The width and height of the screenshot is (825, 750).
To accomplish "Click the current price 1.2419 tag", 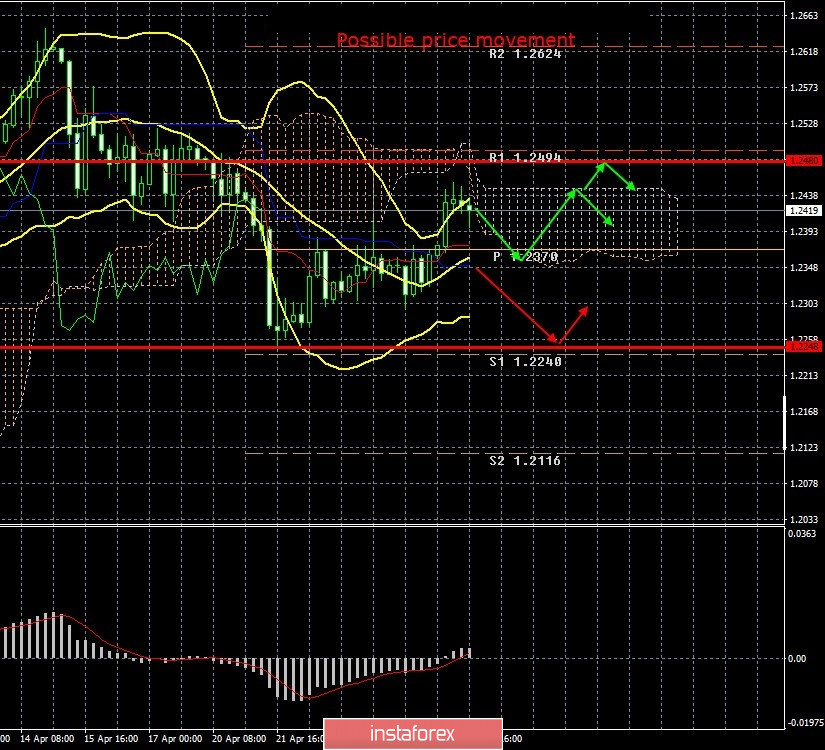I will coord(804,211).
